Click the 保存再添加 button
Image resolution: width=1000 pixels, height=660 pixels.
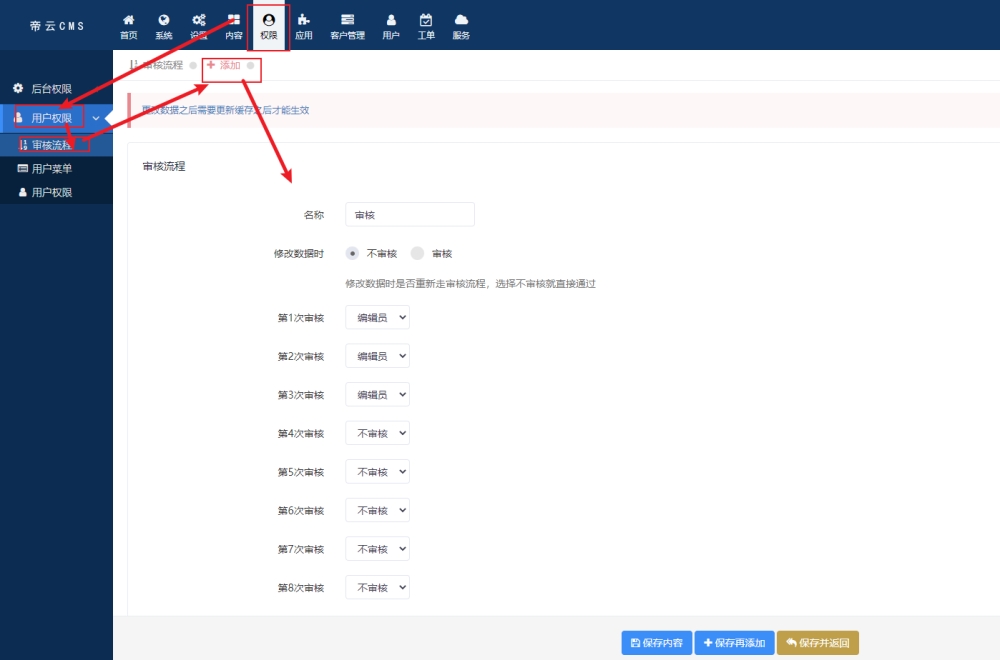pyautogui.click(x=734, y=643)
